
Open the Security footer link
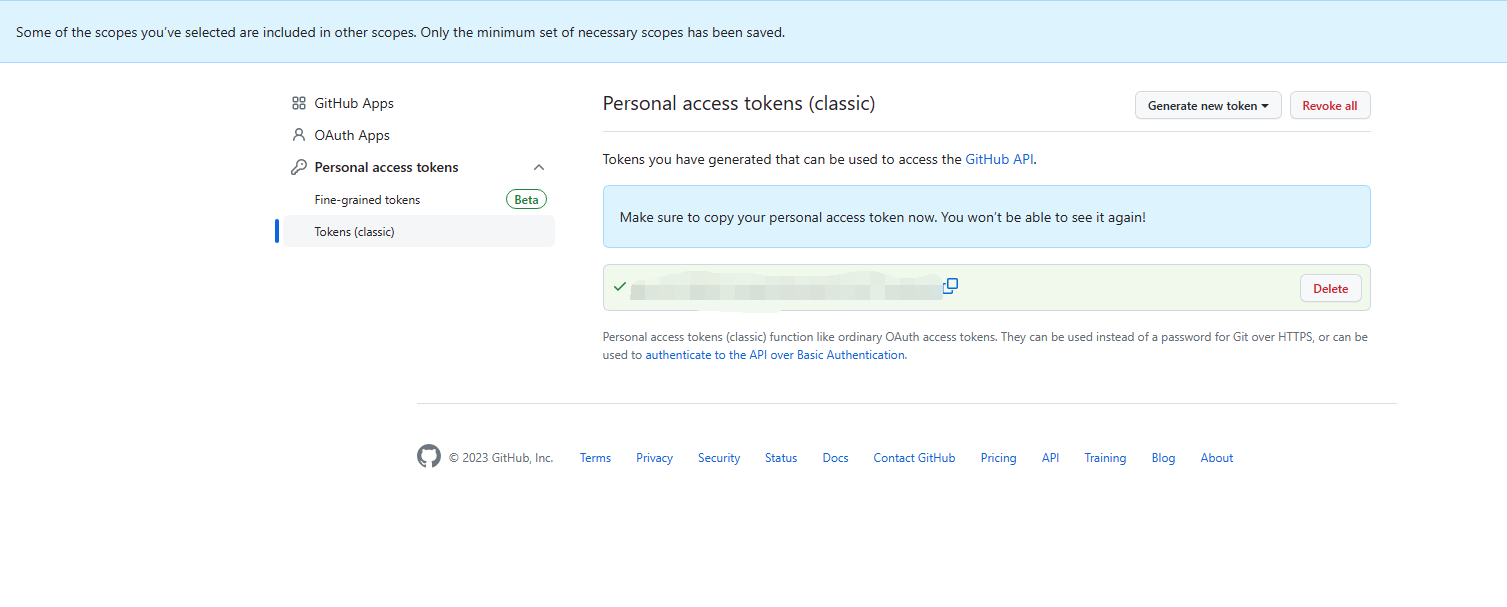coord(719,458)
